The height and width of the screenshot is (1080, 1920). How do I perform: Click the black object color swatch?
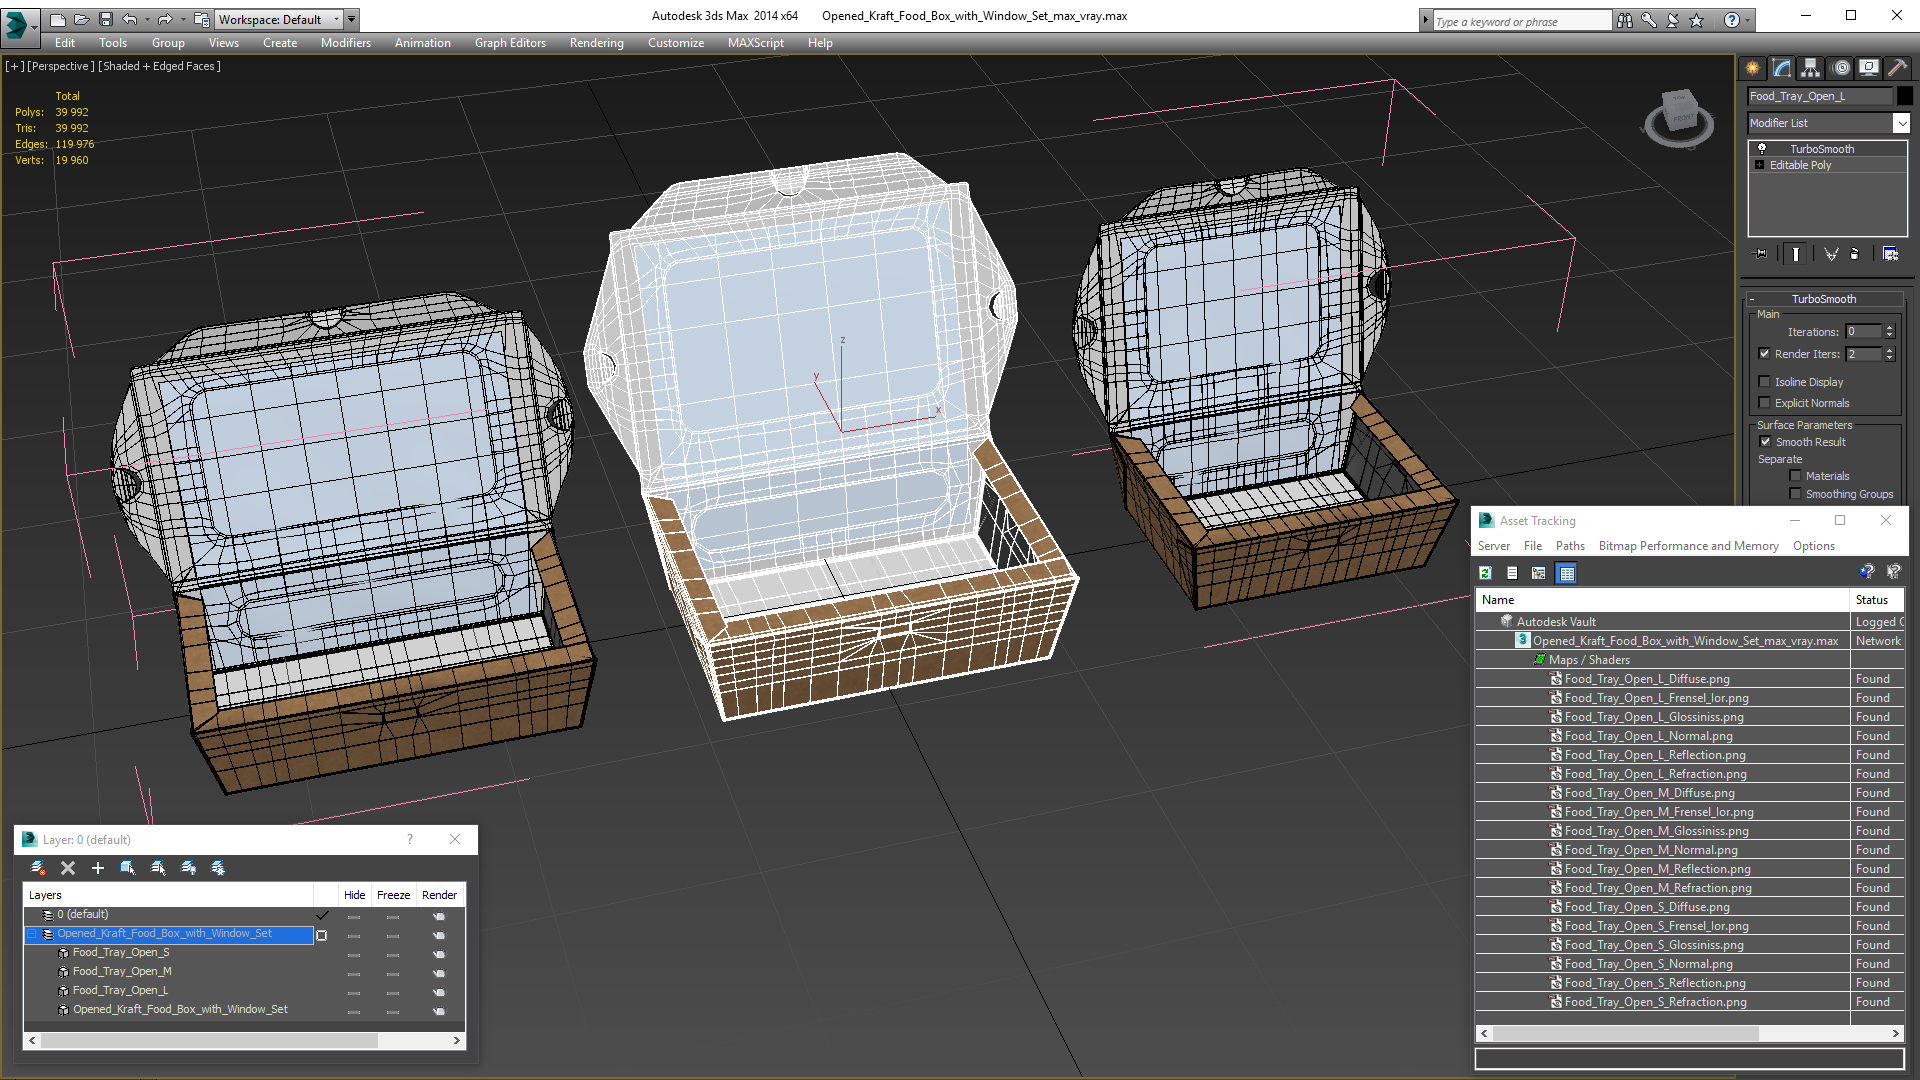[x=1904, y=96]
